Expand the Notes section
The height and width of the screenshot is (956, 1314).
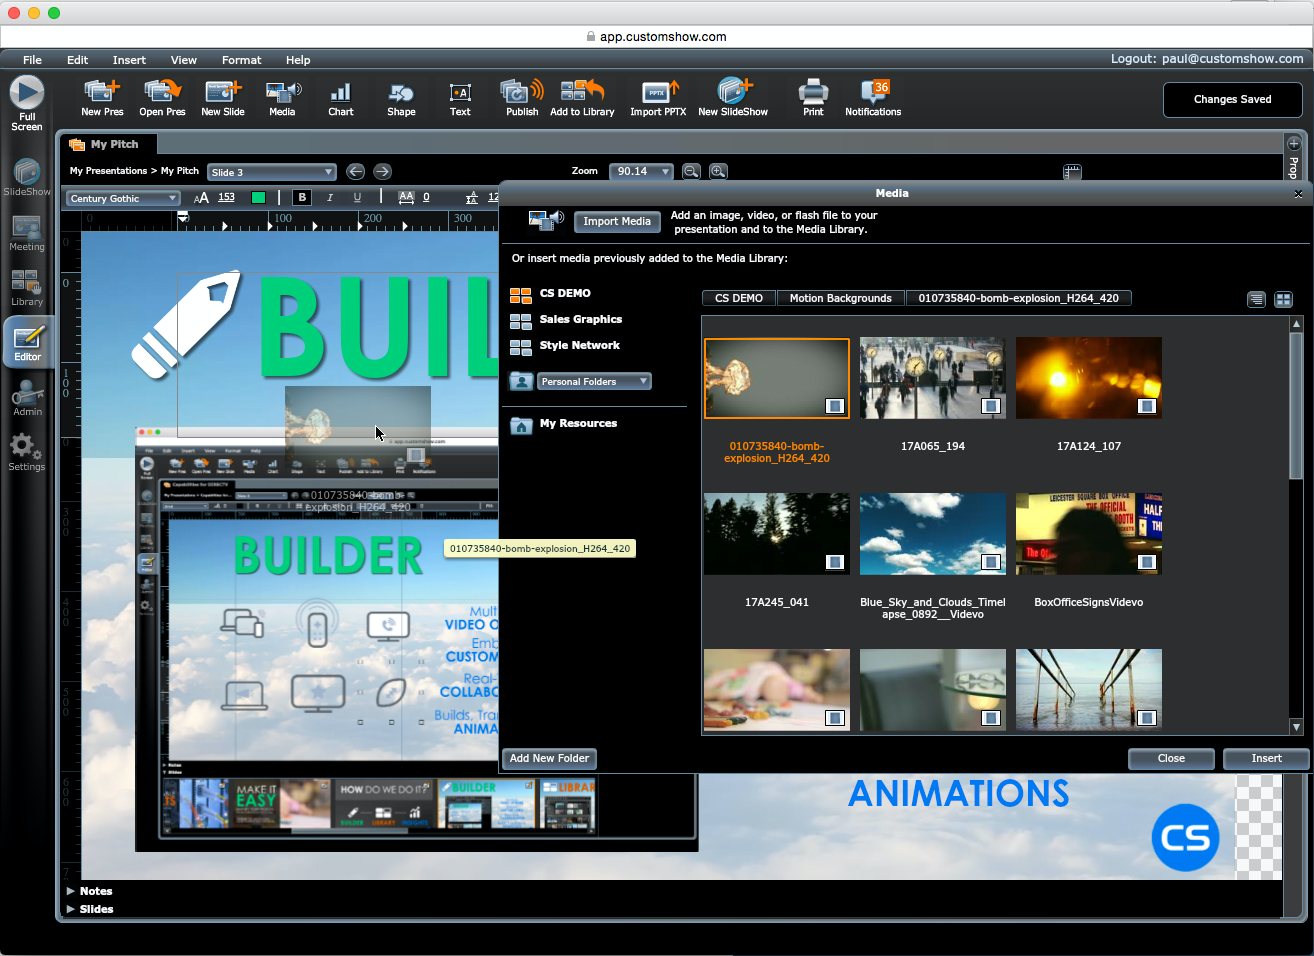pos(89,891)
